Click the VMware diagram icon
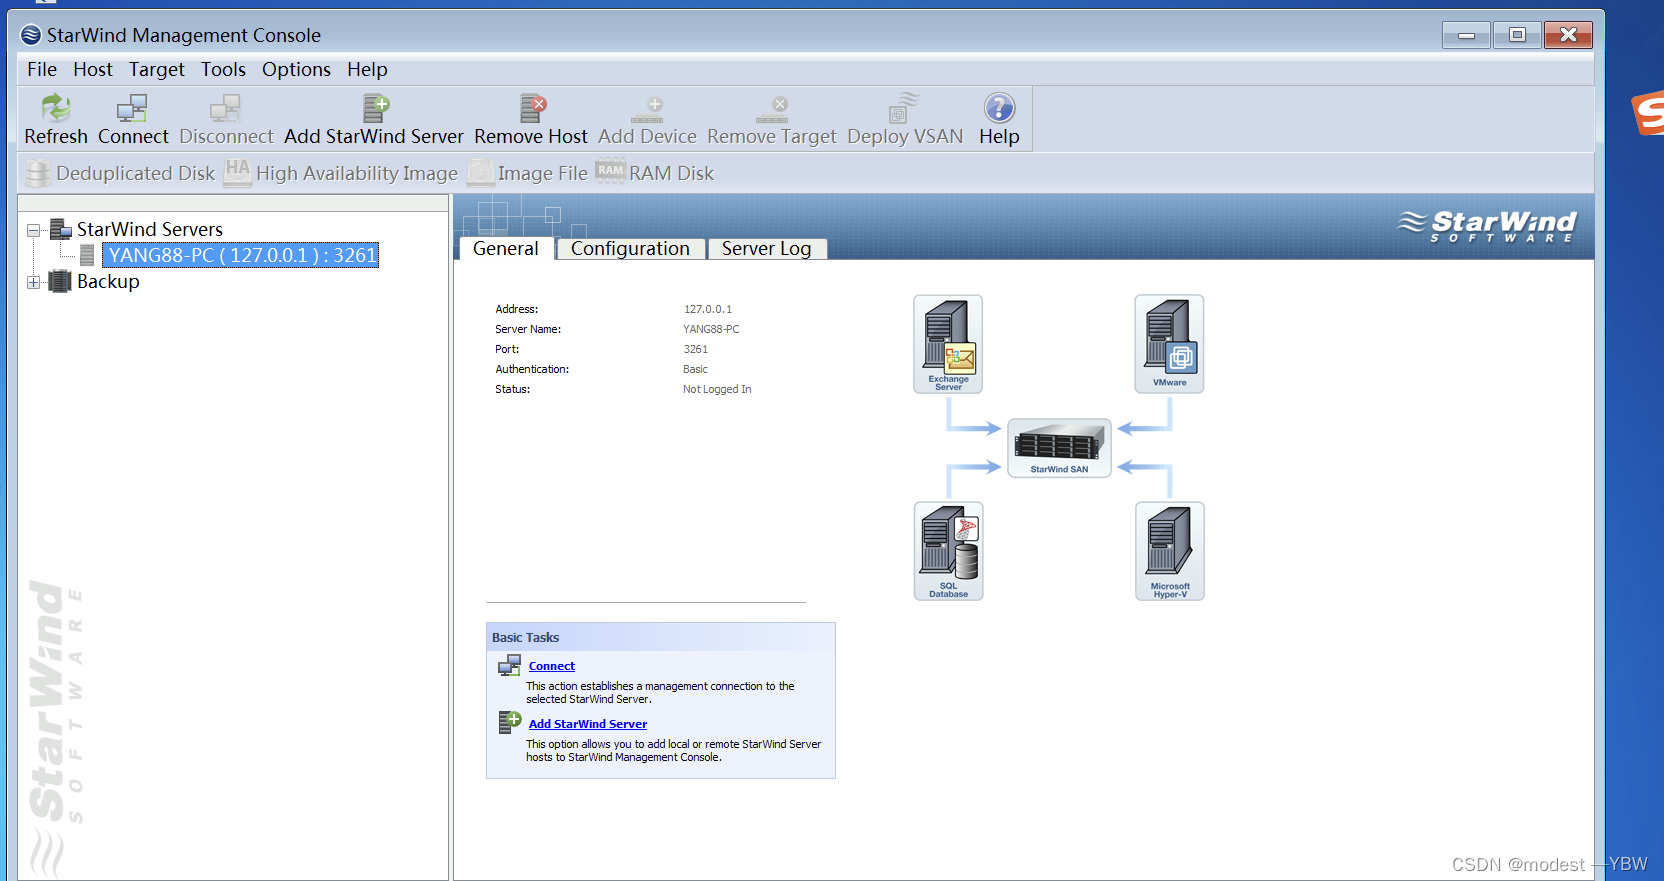1664x881 pixels. click(1169, 344)
